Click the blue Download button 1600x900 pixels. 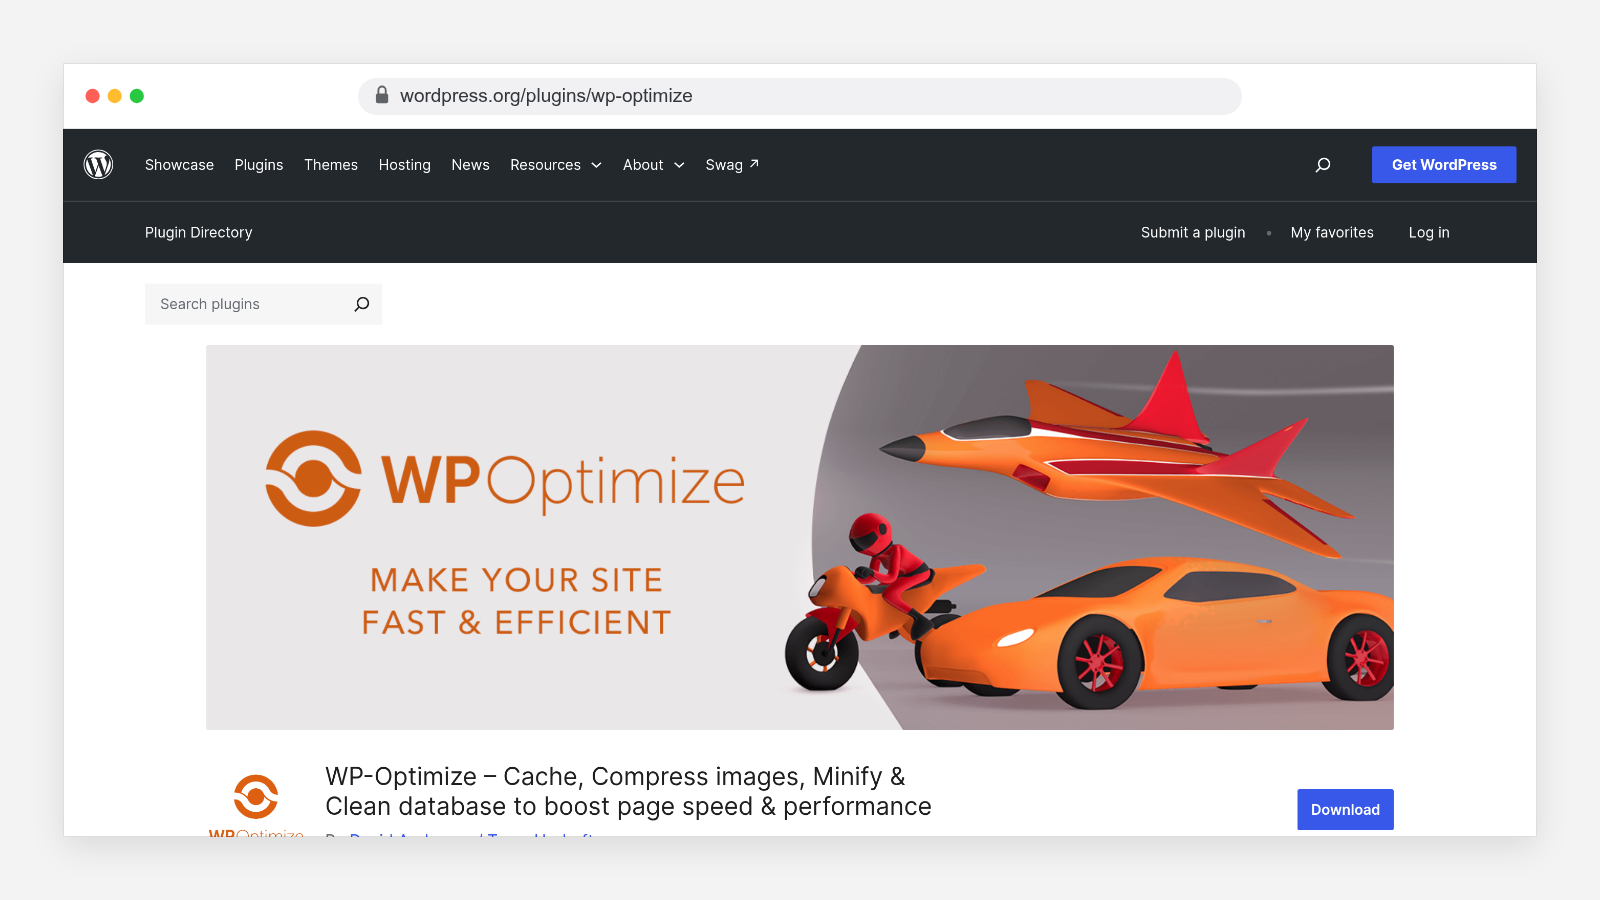click(1345, 810)
